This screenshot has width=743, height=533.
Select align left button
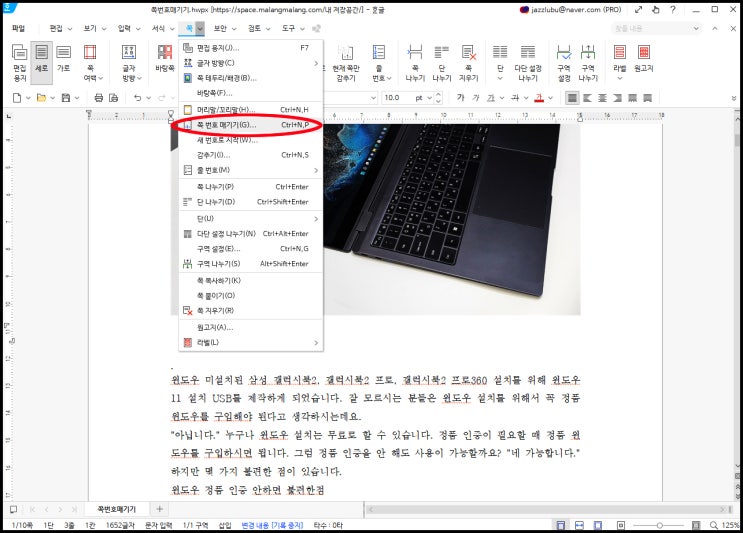(588, 98)
